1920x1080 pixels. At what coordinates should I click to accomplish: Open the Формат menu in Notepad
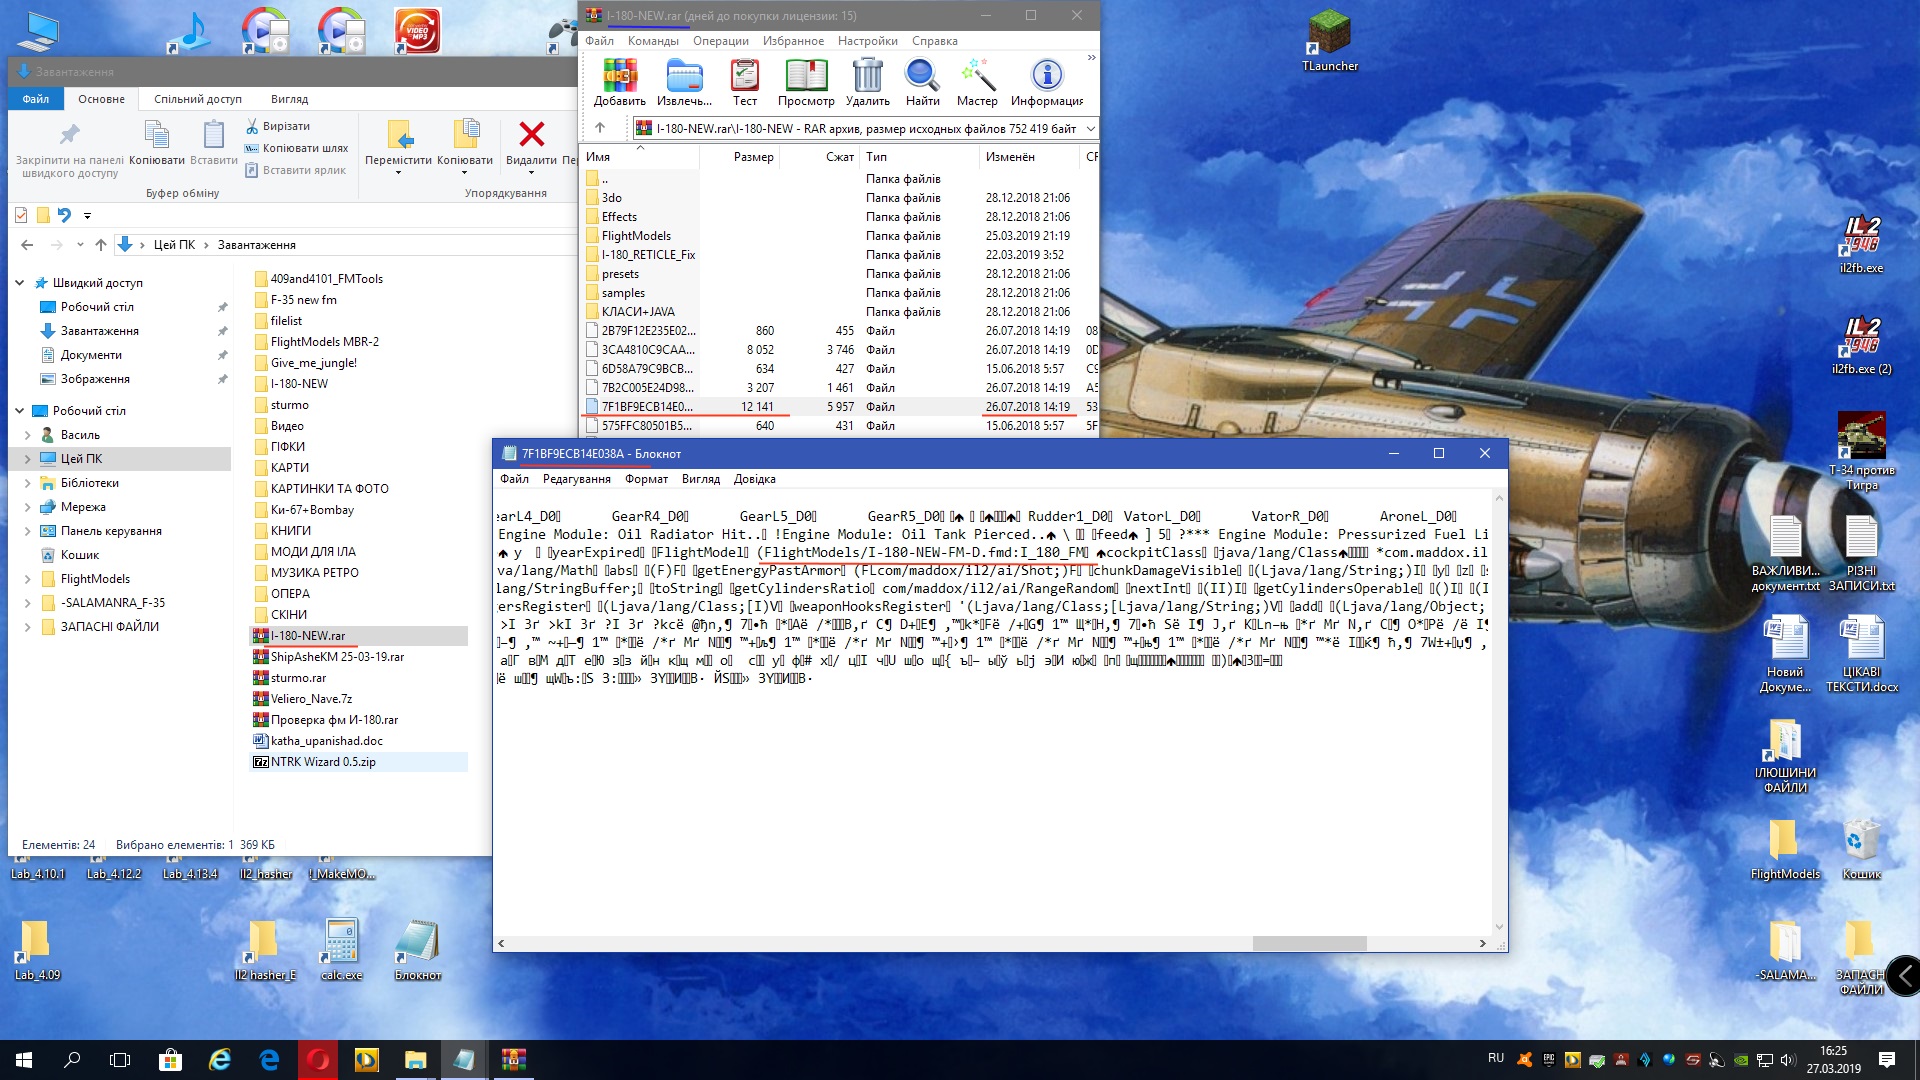pyautogui.click(x=646, y=479)
